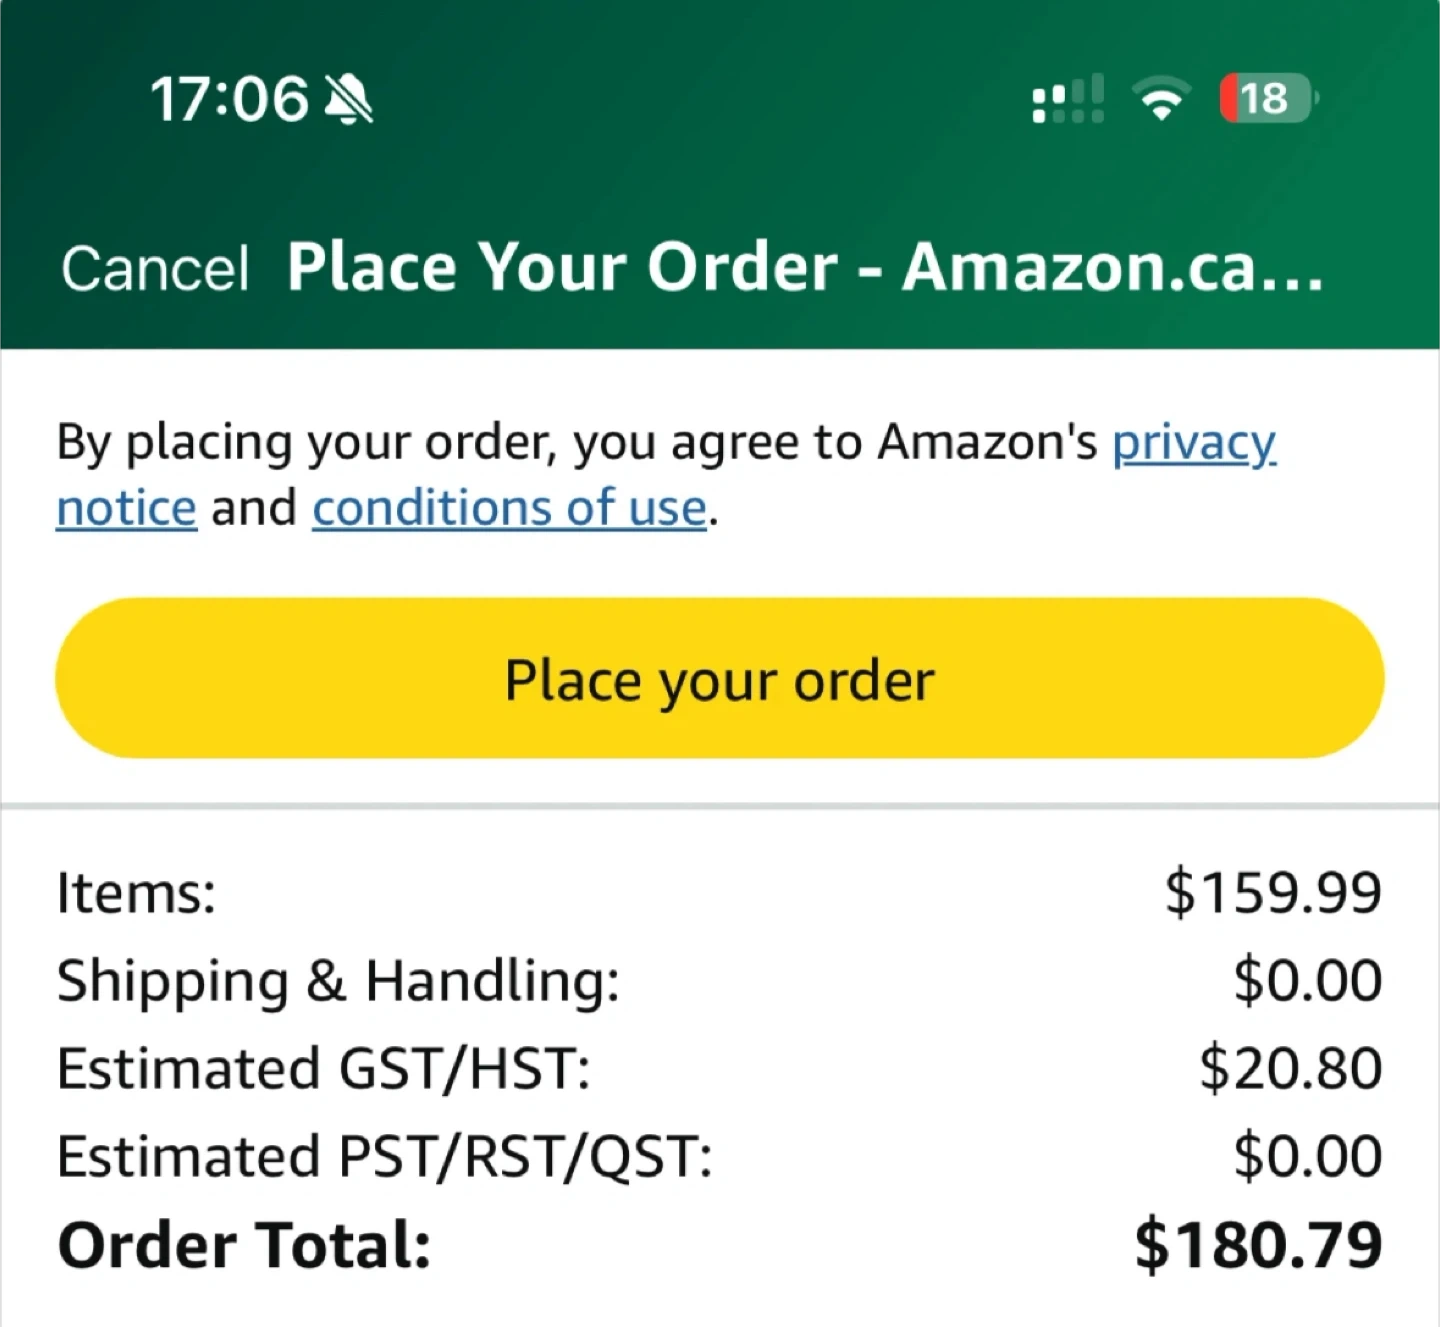The width and height of the screenshot is (1440, 1327).
Task: Tap the $159.99 items amount
Action: click(x=1273, y=892)
